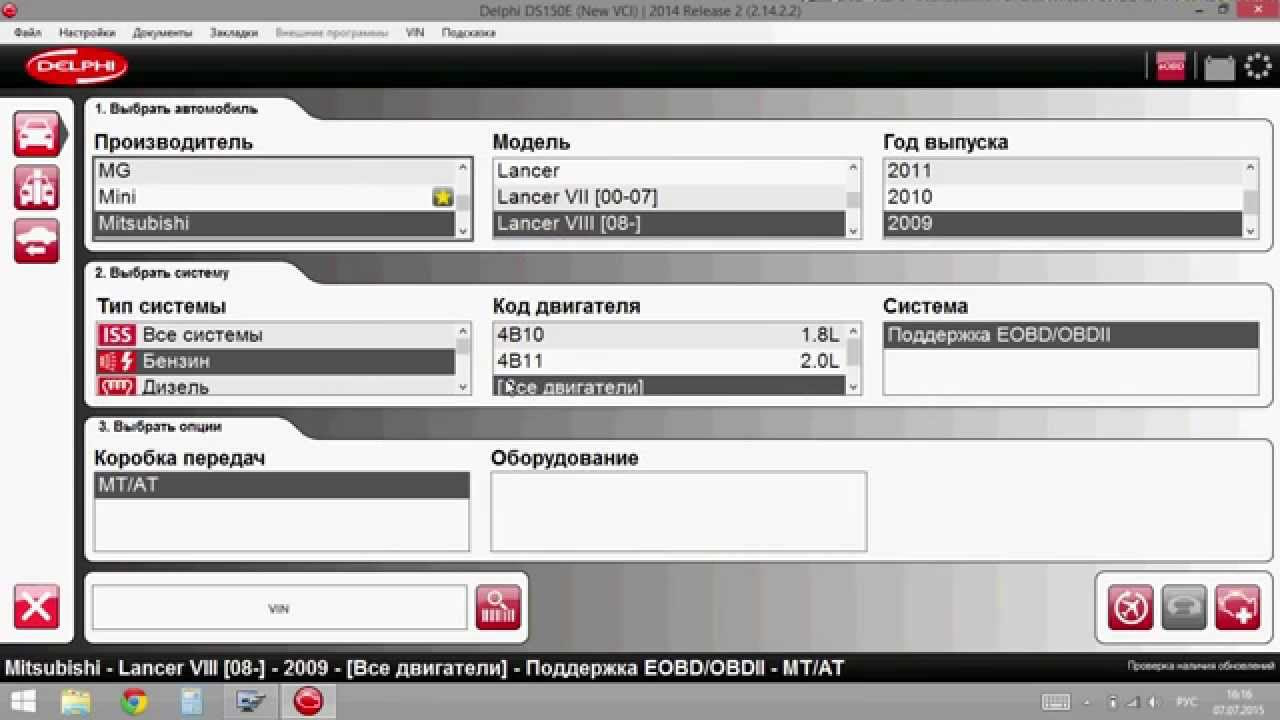Select year 2010
The height and width of the screenshot is (720, 1280).
click(1064, 197)
